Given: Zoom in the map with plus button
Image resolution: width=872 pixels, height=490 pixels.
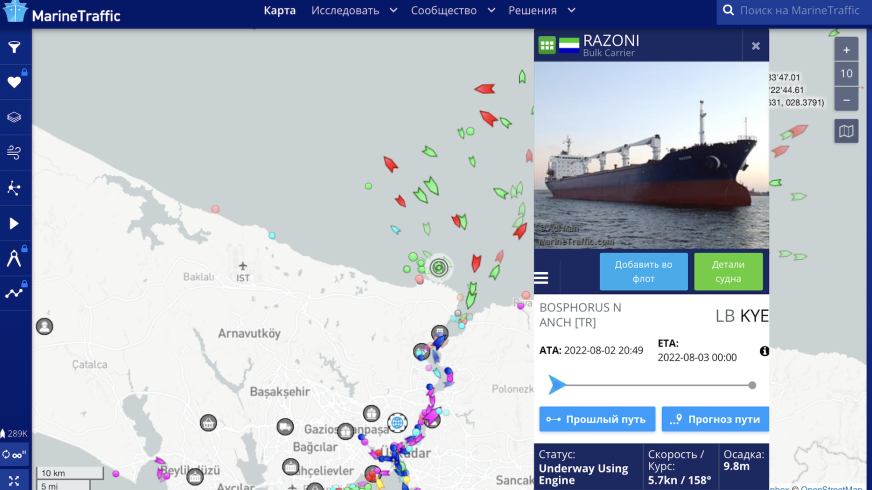Looking at the screenshot, I should tap(846, 50).
